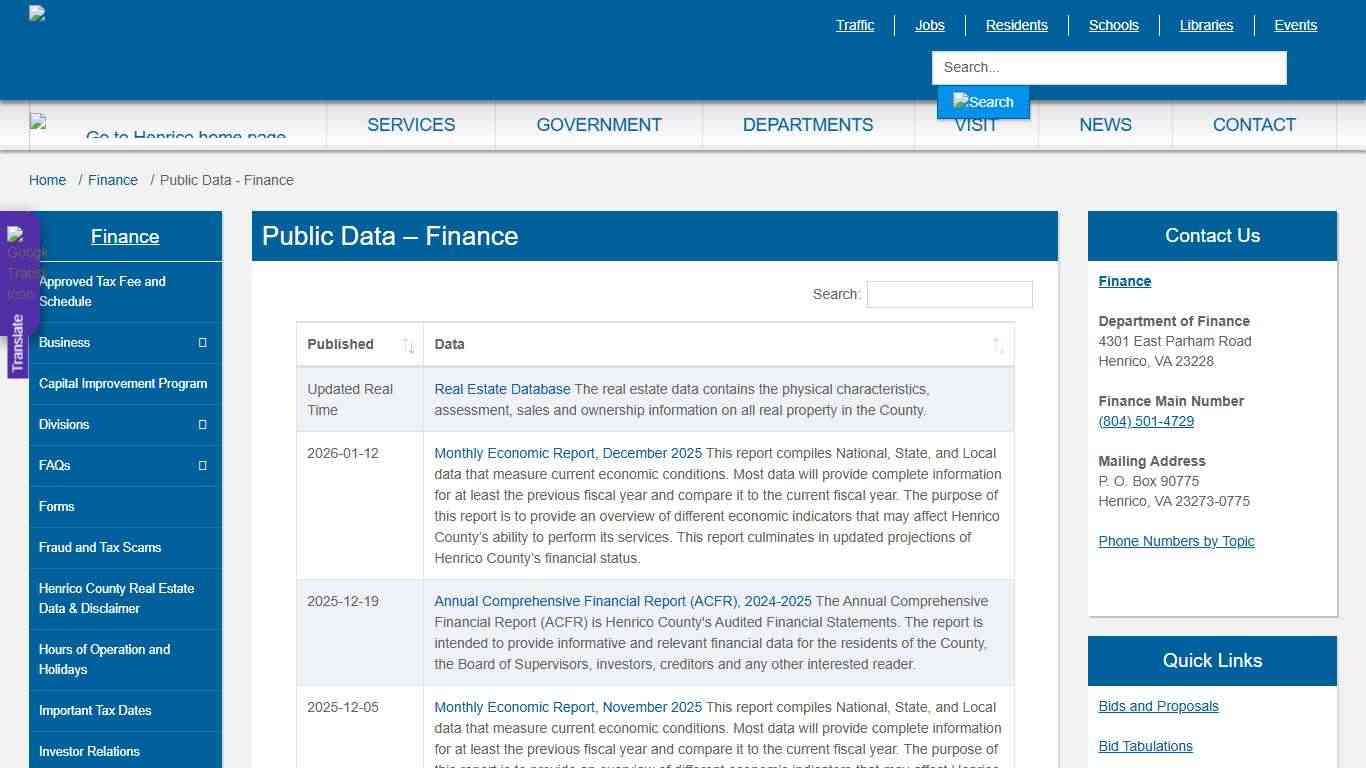Open Monthly Economic Report, December 2025
Screen dimensions: 1366x768
[567, 453]
